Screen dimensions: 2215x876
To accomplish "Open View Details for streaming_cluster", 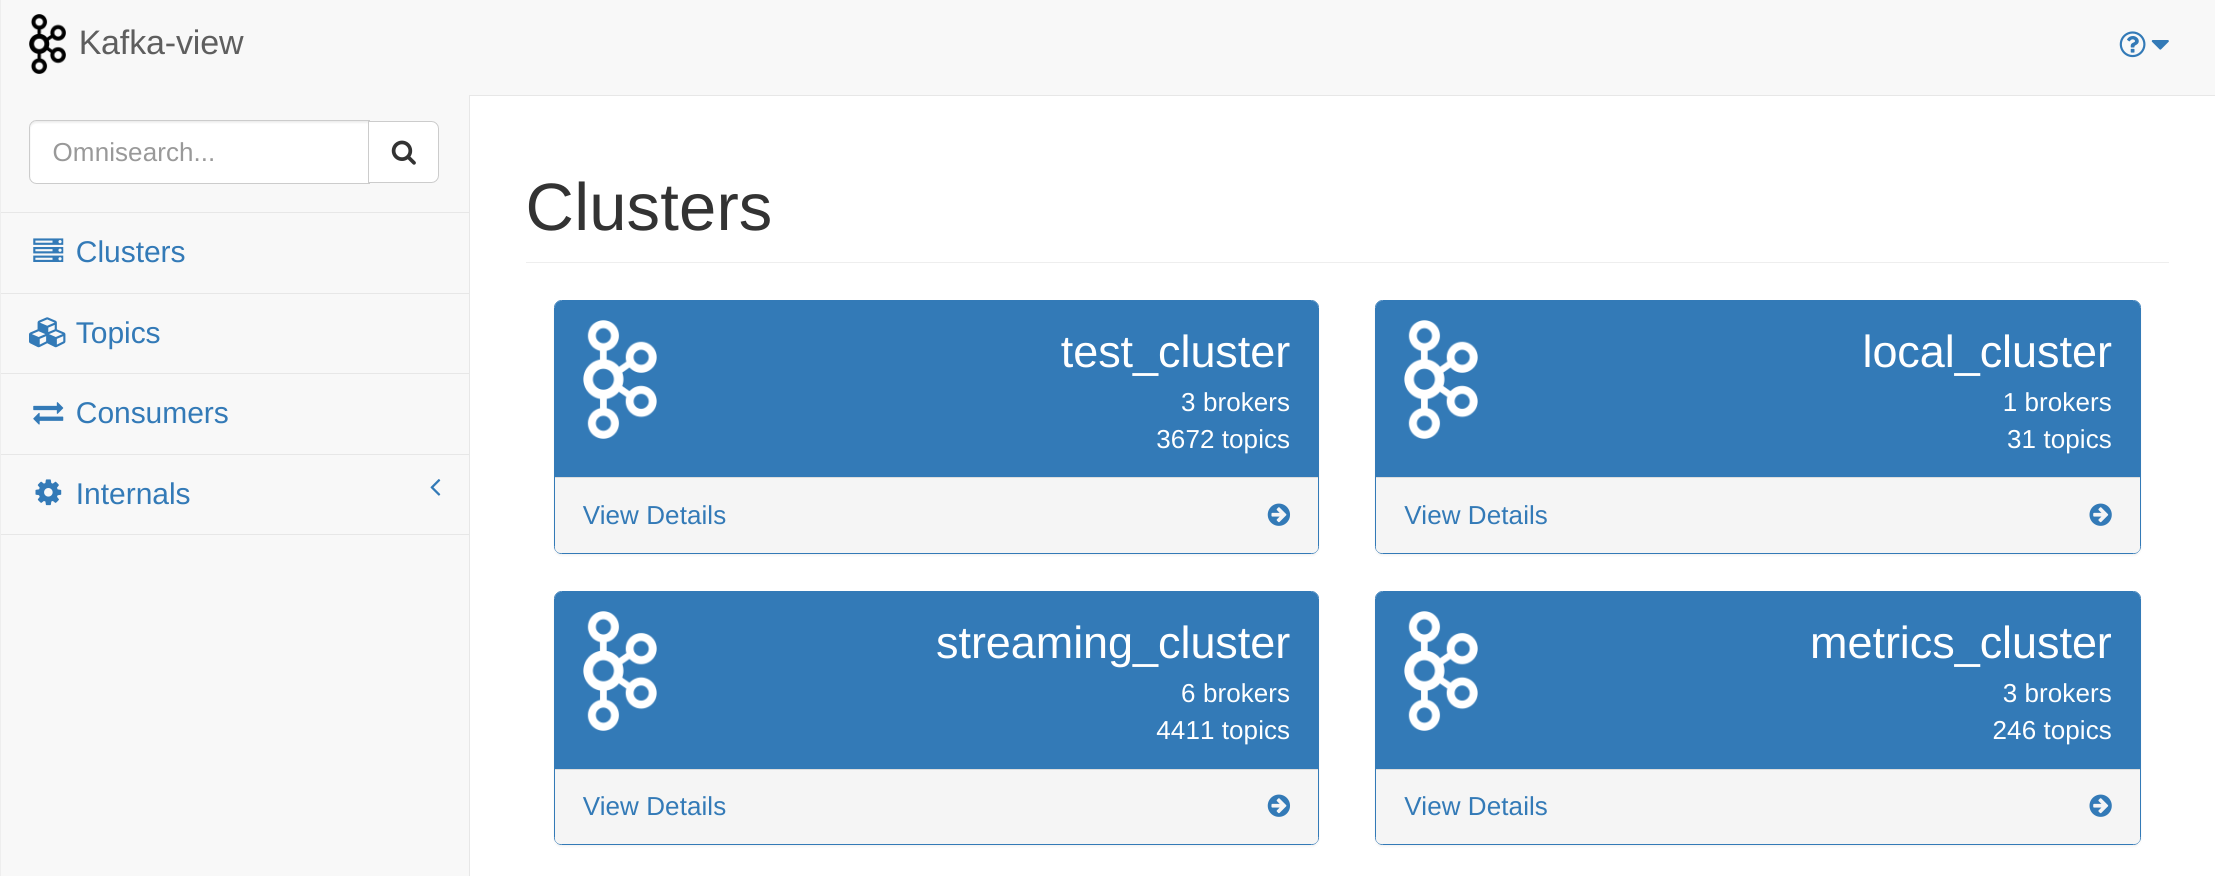I will (x=654, y=806).
